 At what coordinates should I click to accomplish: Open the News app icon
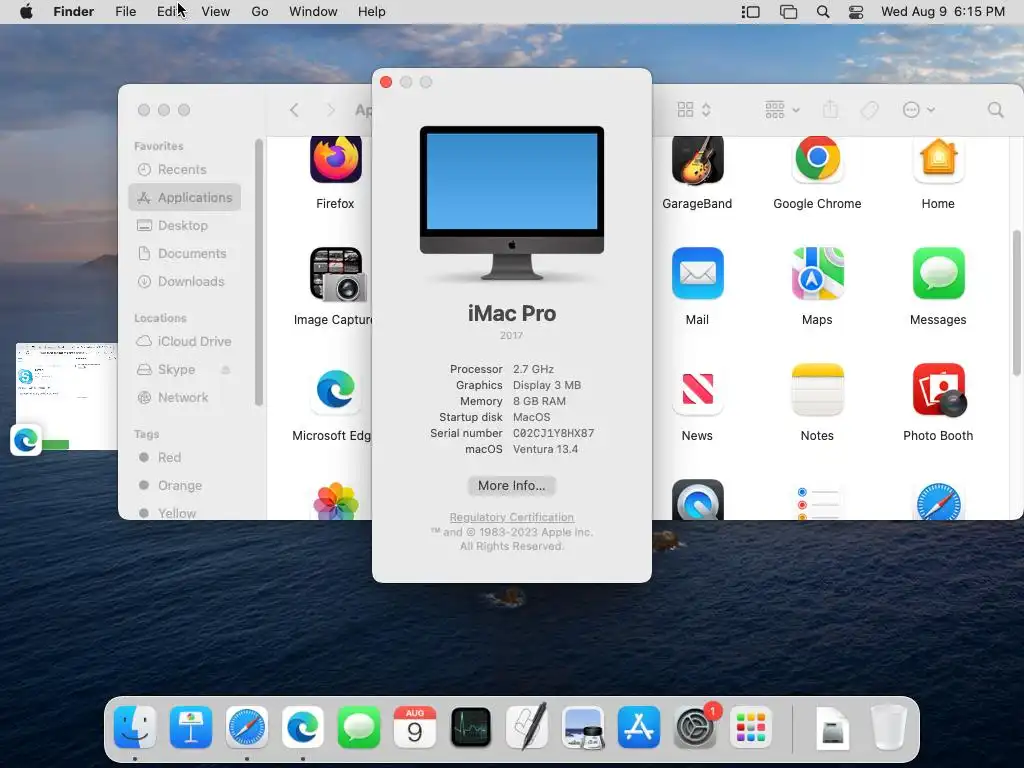(697, 389)
